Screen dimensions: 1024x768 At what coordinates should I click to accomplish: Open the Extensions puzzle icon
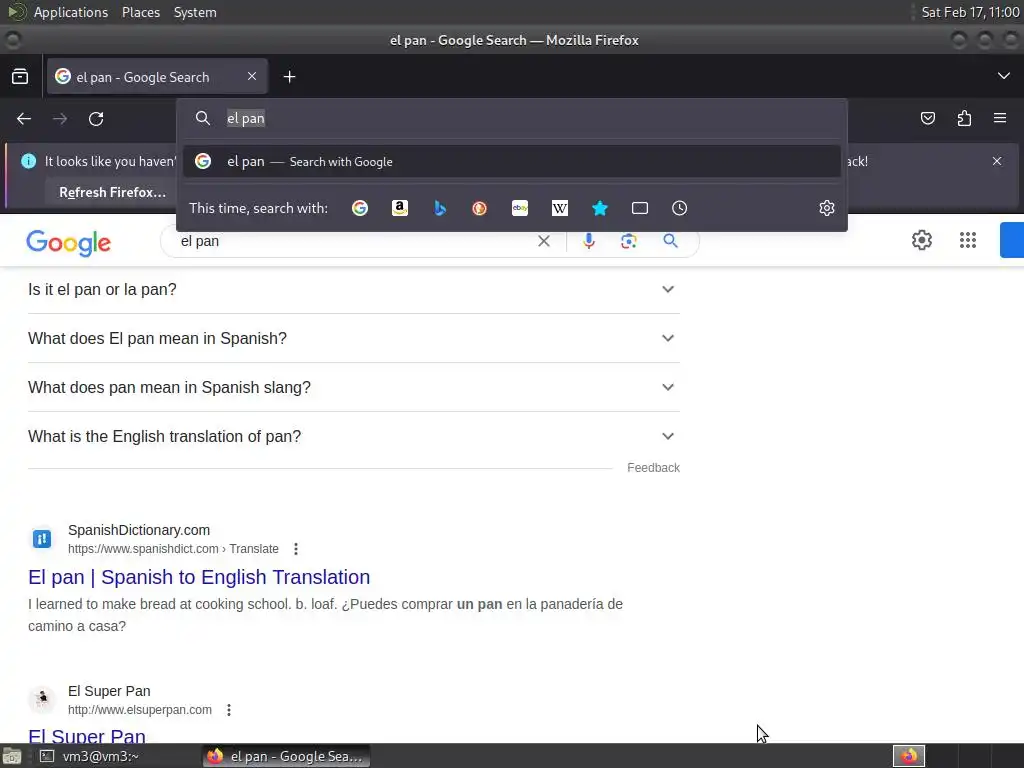[x=965, y=118]
